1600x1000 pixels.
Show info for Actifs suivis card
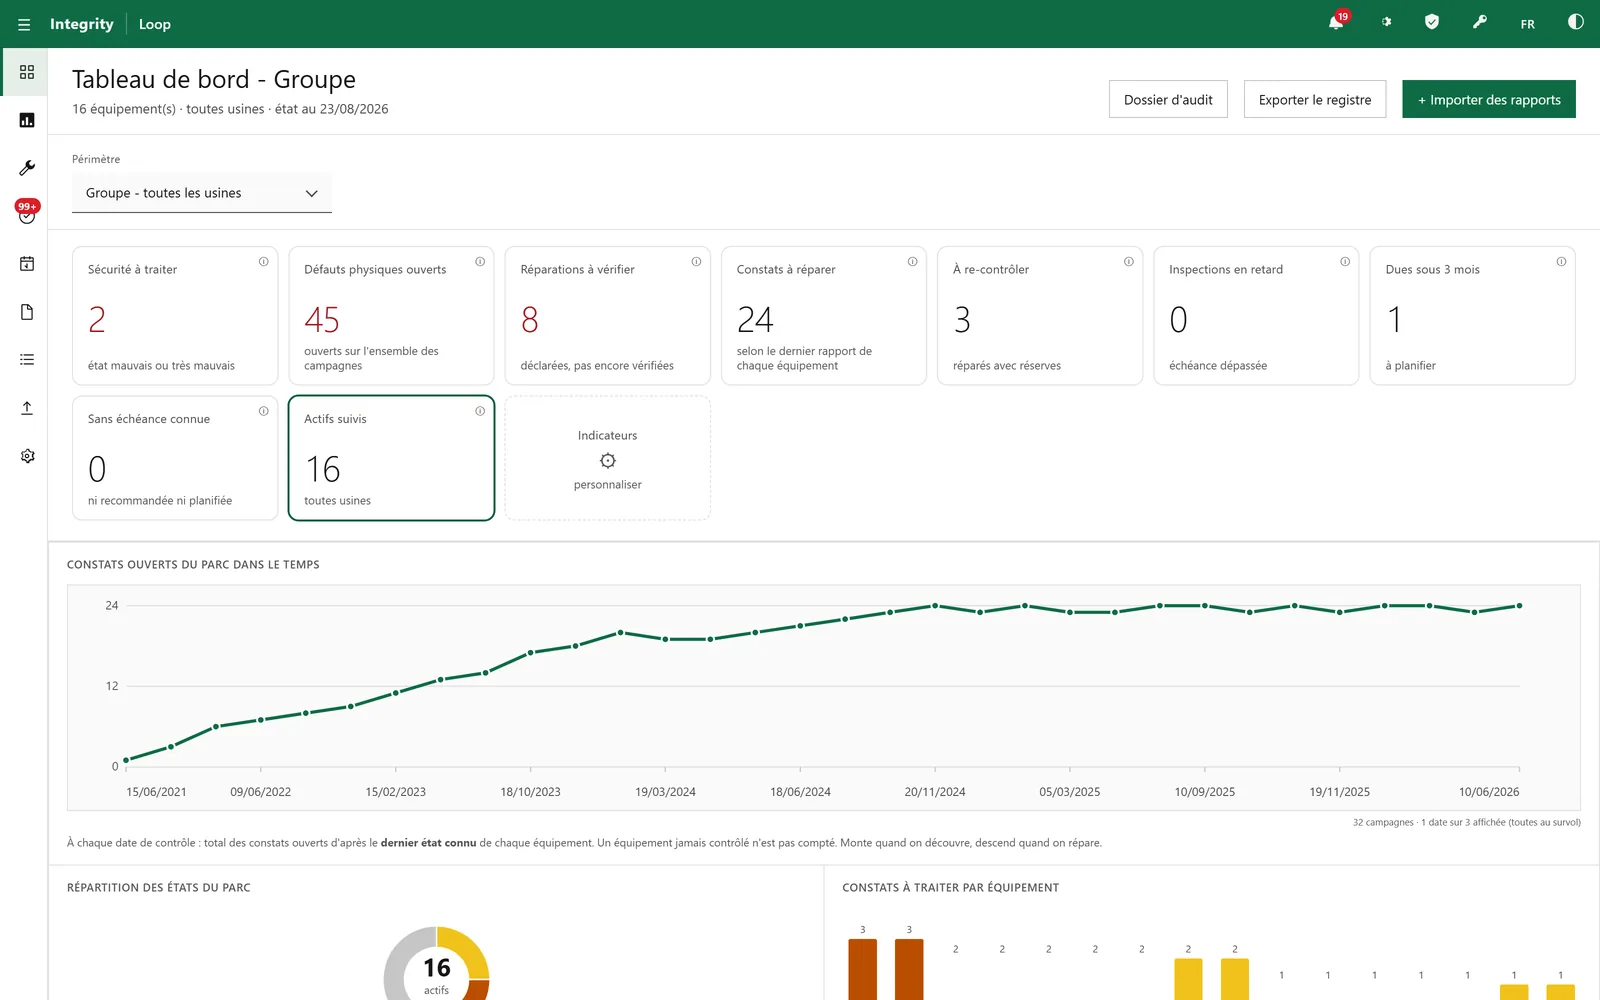(x=480, y=411)
